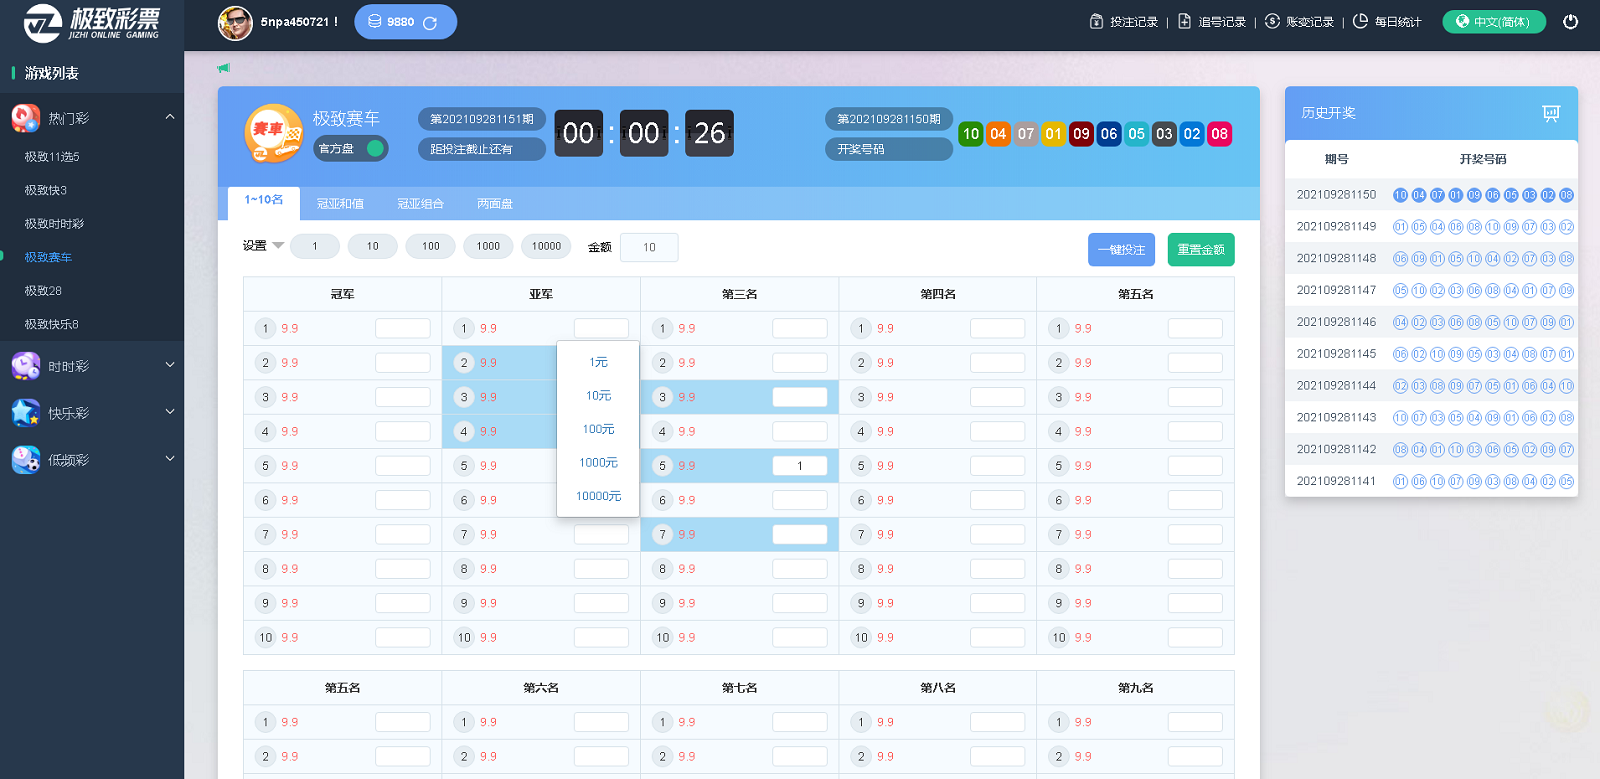Open 每日统计 daily statistics
This screenshot has width=1600, height=779.
point(1387,21)
